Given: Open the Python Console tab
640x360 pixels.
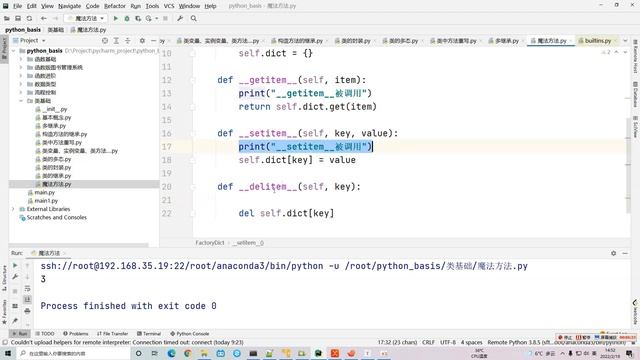Looking at the screenshot, I should tap(190, 333).
